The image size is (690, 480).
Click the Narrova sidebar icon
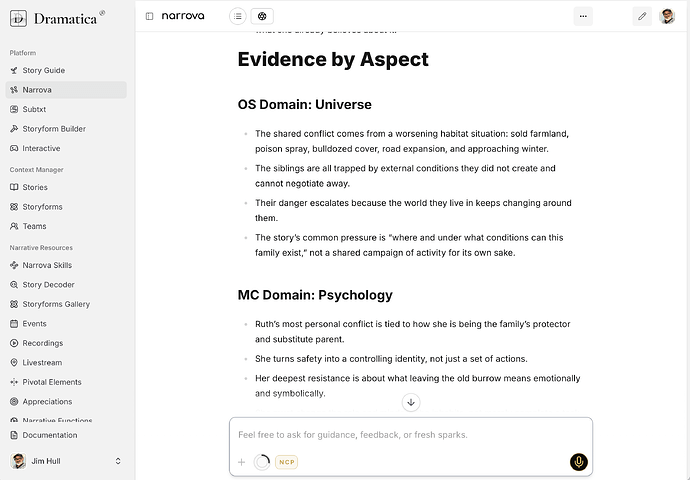pos(14,90)
